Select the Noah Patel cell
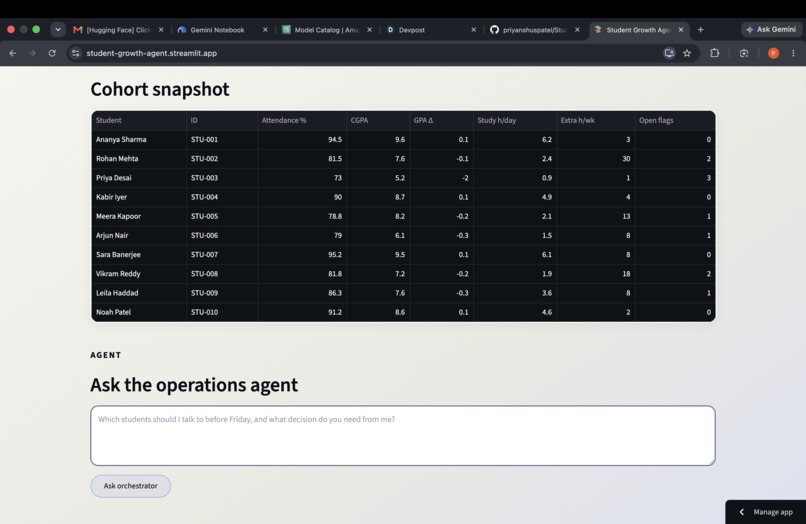This screenshot has height=524, width=806. [x=139, y=312]
